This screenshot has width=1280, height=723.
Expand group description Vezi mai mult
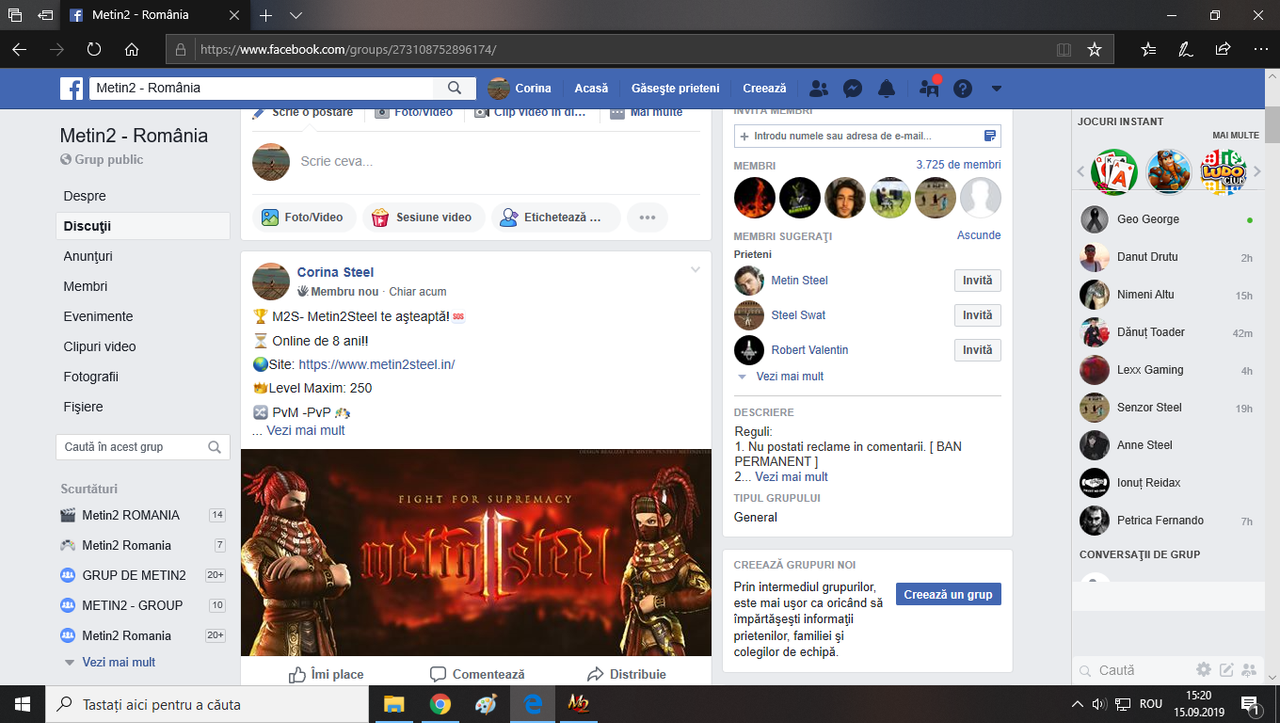coord(791,477)
